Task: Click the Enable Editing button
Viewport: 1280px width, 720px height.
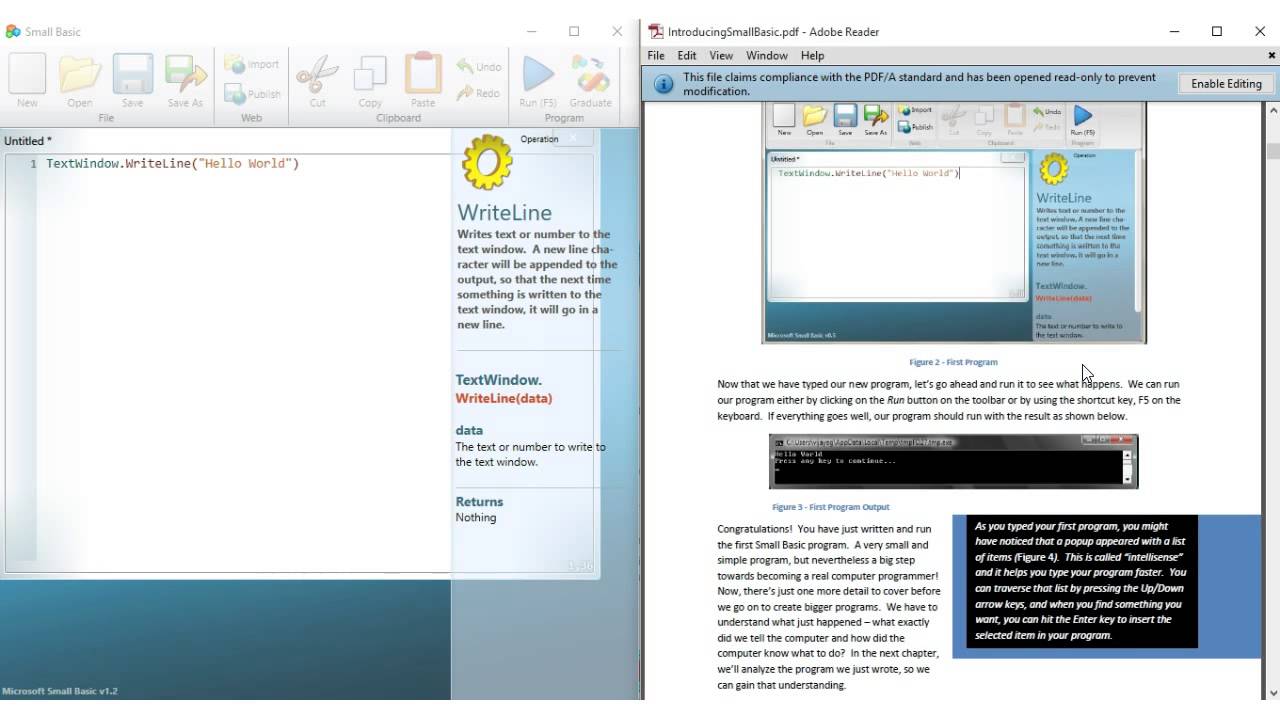Action: 1226,84
